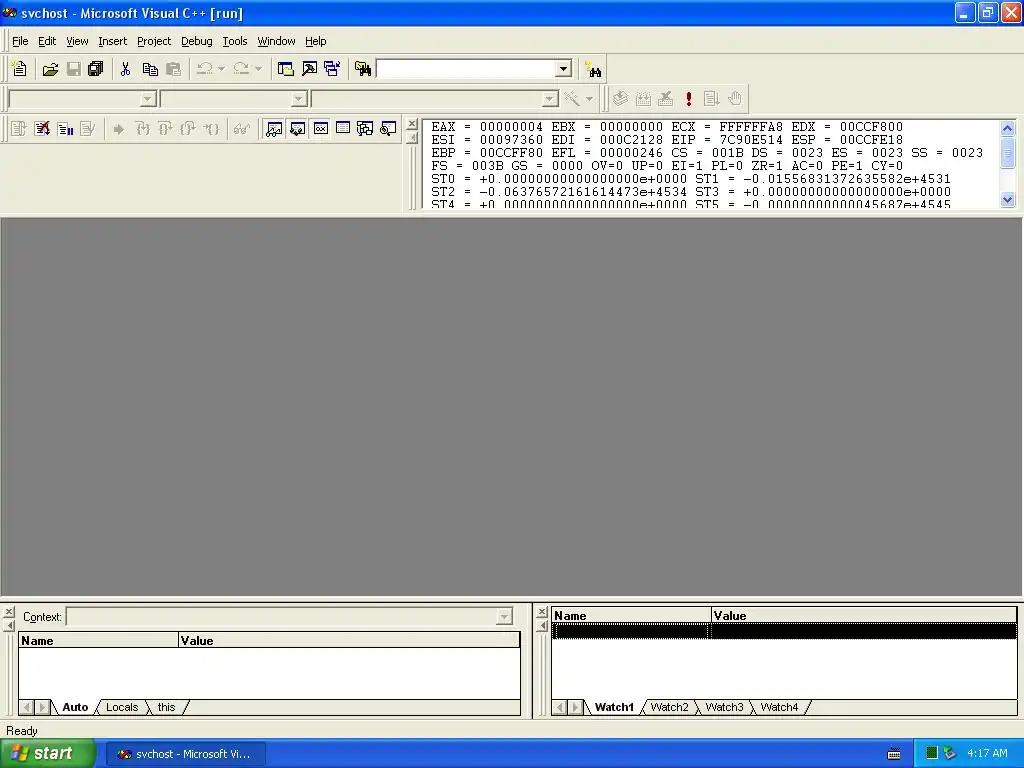
Task: Click the Restart debugger icon
Action: point(19,129)
